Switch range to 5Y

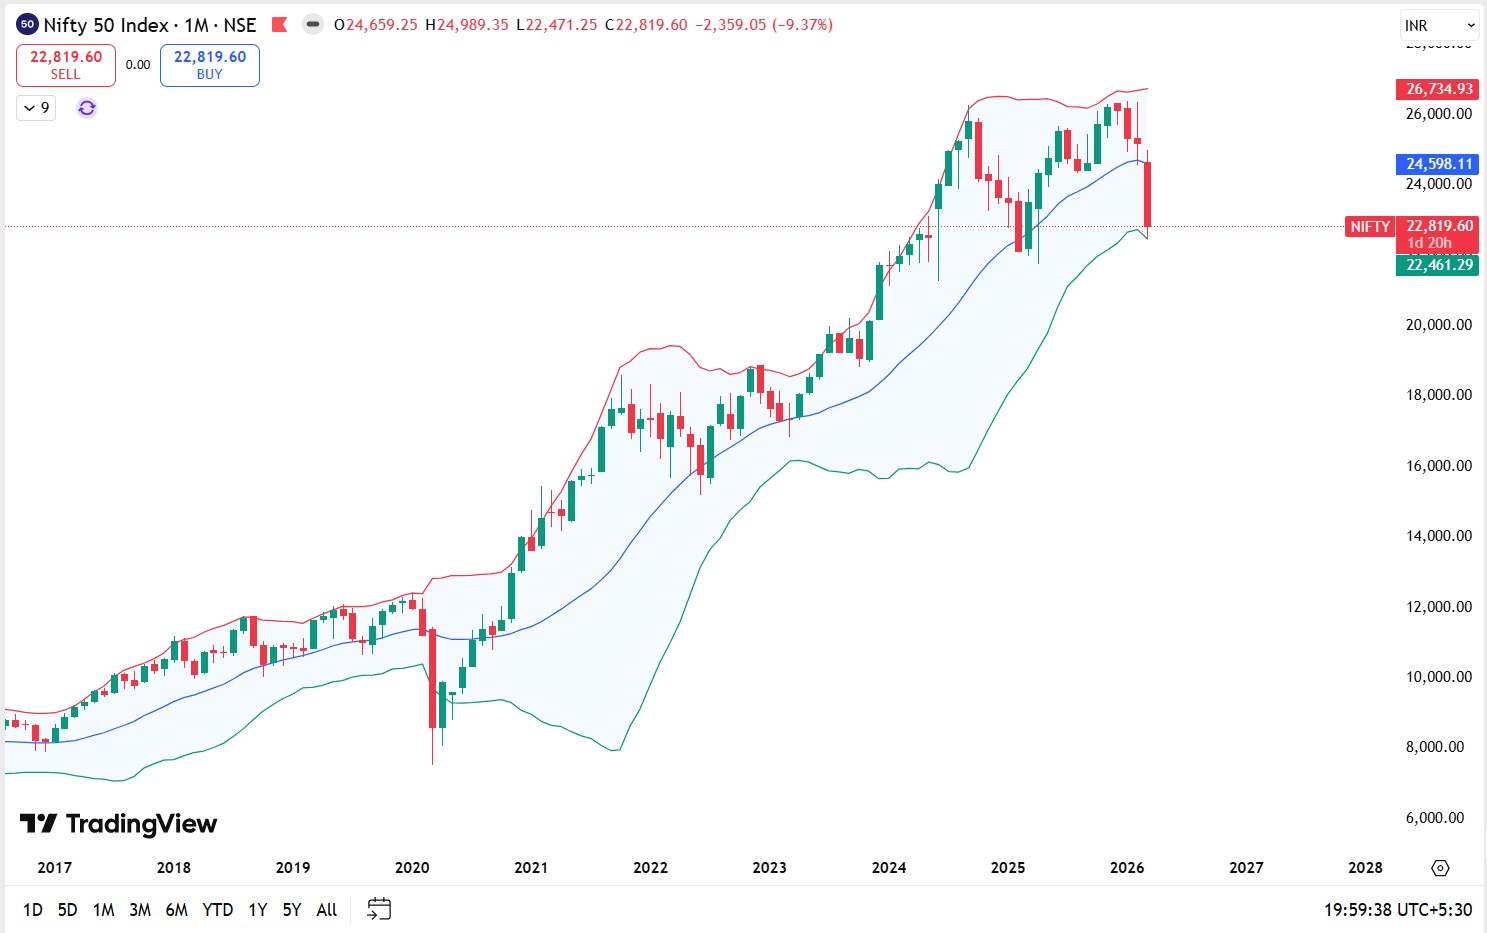pos(292,910)
